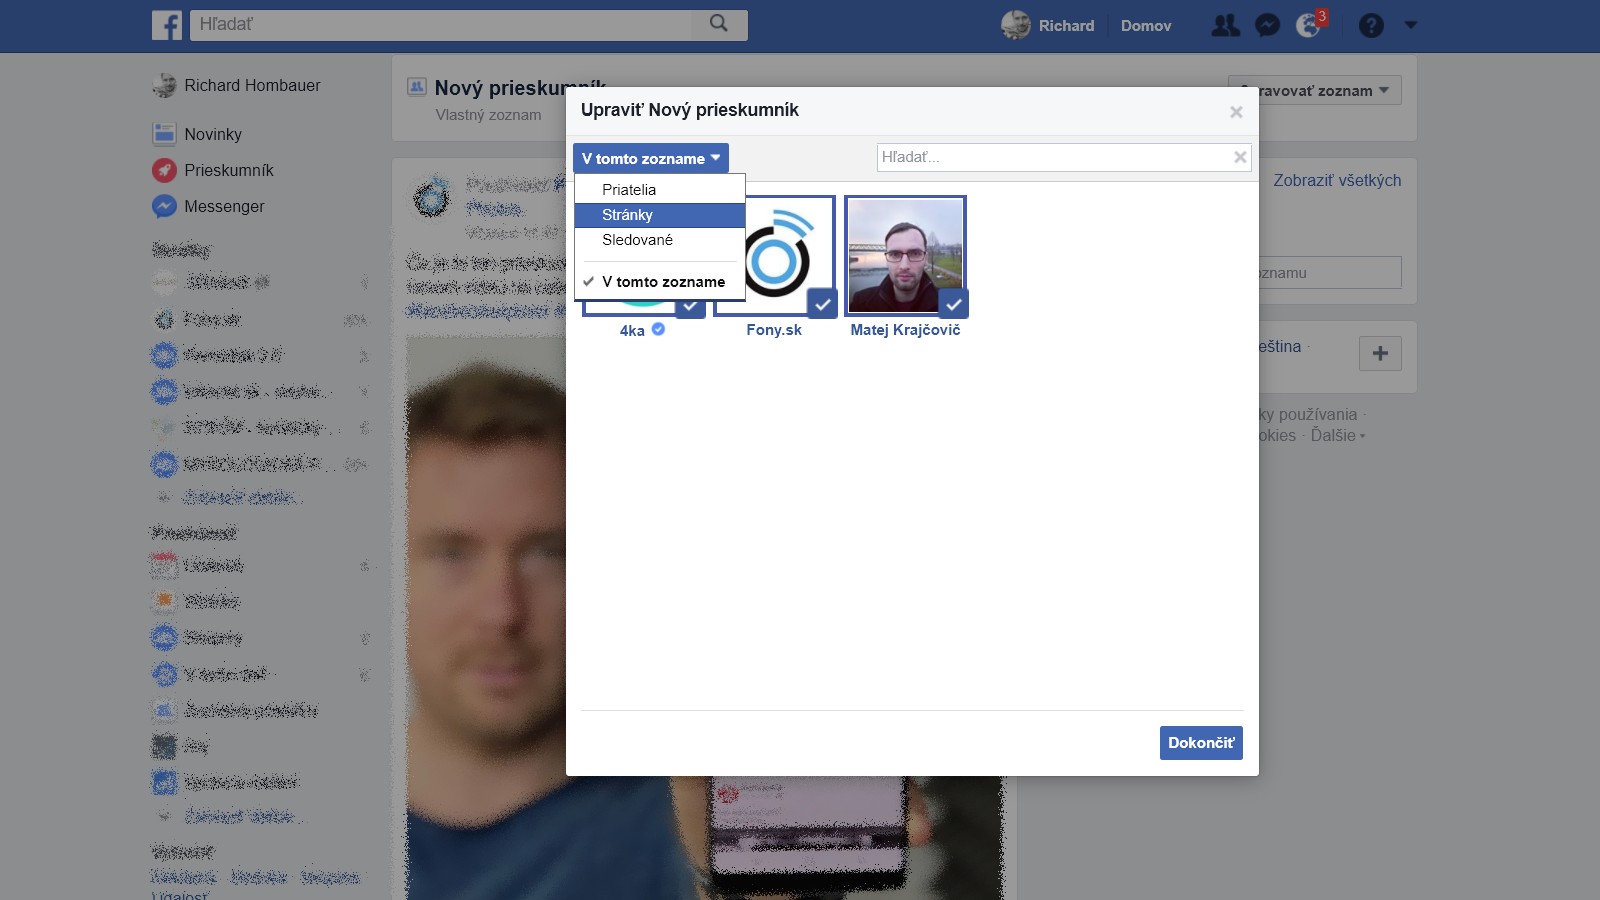
Task: Click the Facebook logo icon
Action: pos(167,25)
